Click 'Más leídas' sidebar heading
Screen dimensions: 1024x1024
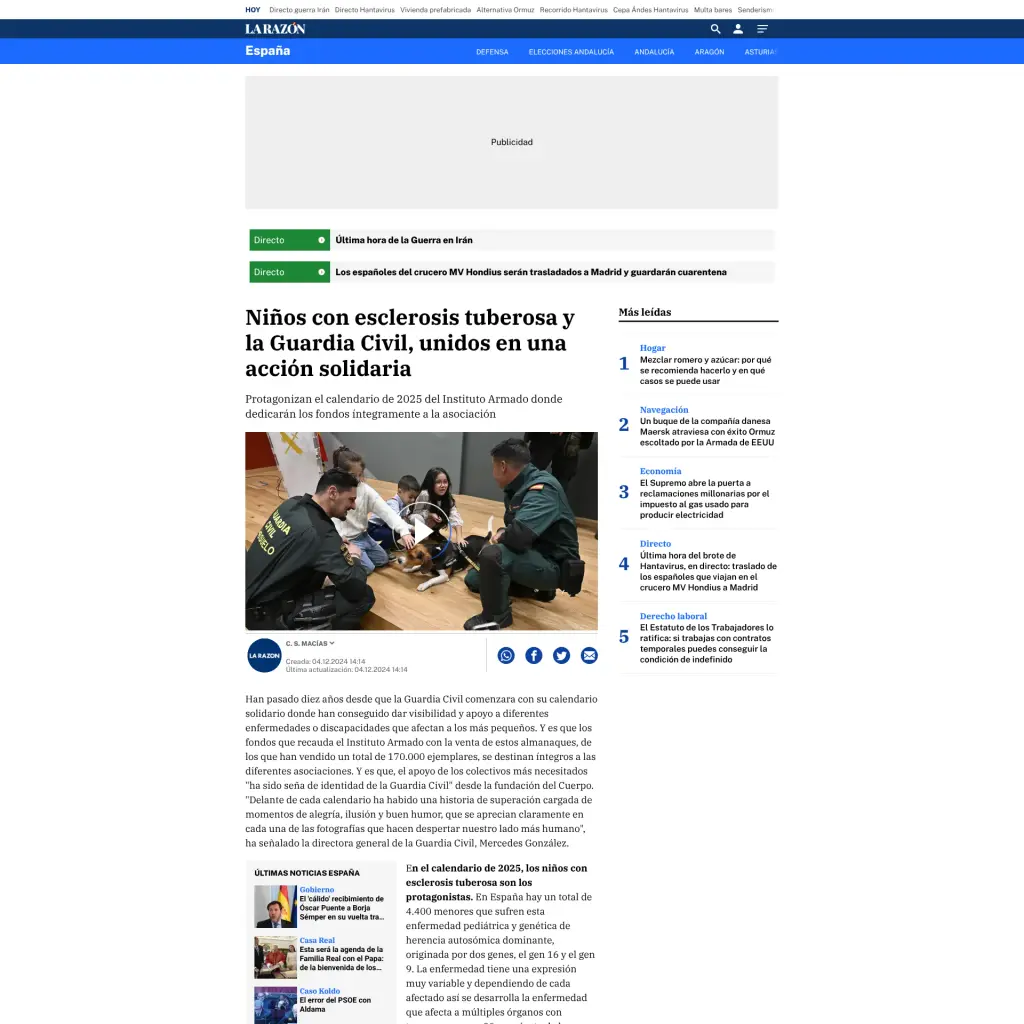pyautogui.click(x=645, y=312)
